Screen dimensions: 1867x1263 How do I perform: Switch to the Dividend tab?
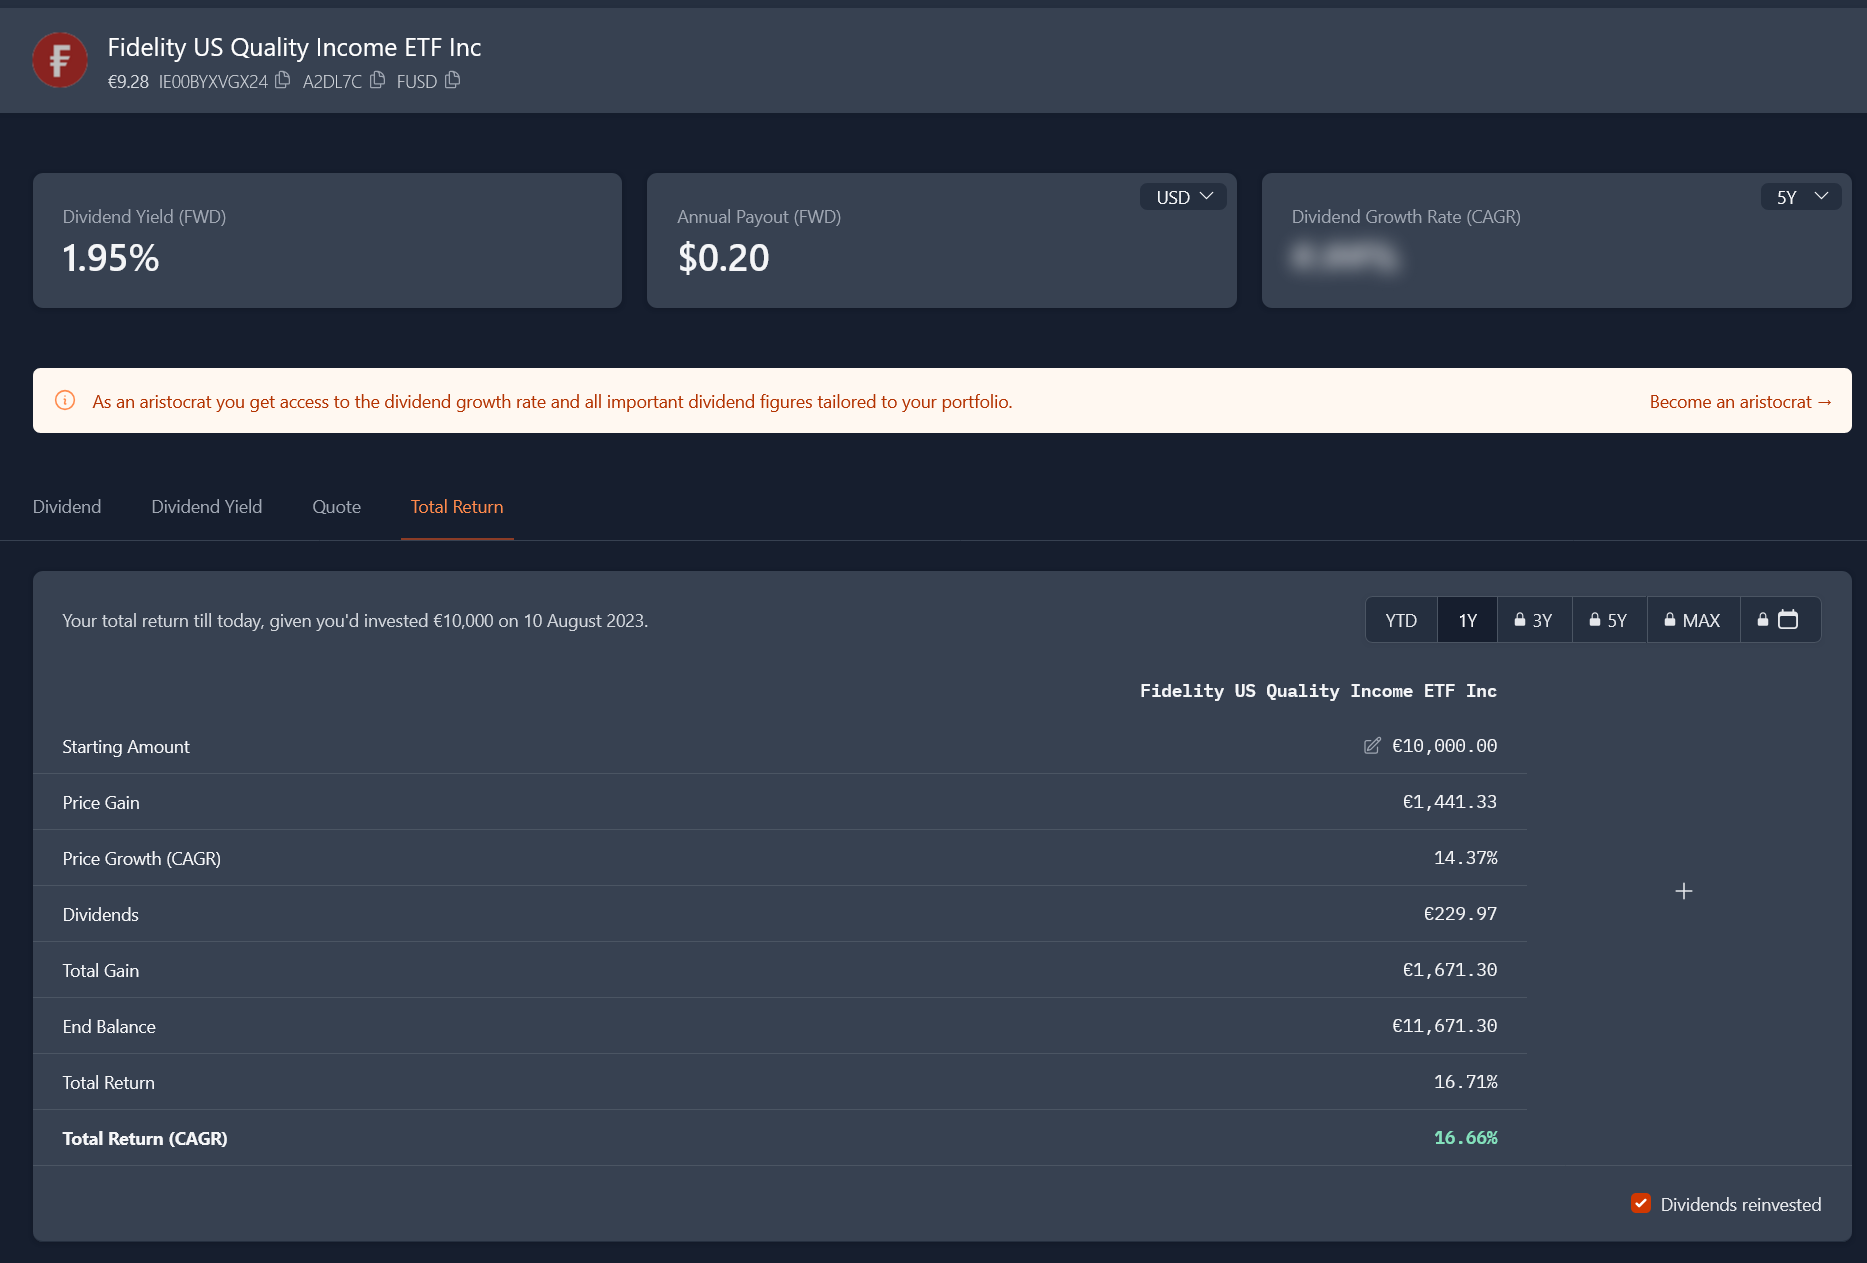67,507
